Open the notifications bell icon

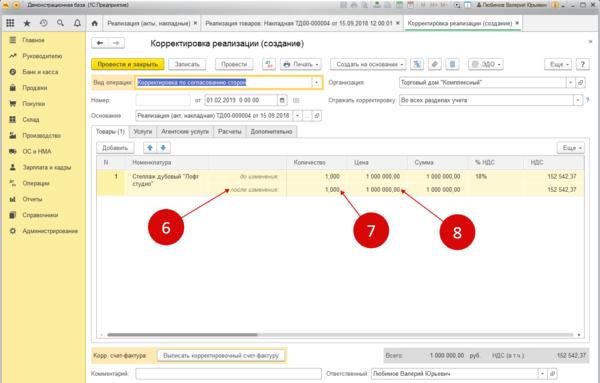pyautogui.click(x=77, y=23)
